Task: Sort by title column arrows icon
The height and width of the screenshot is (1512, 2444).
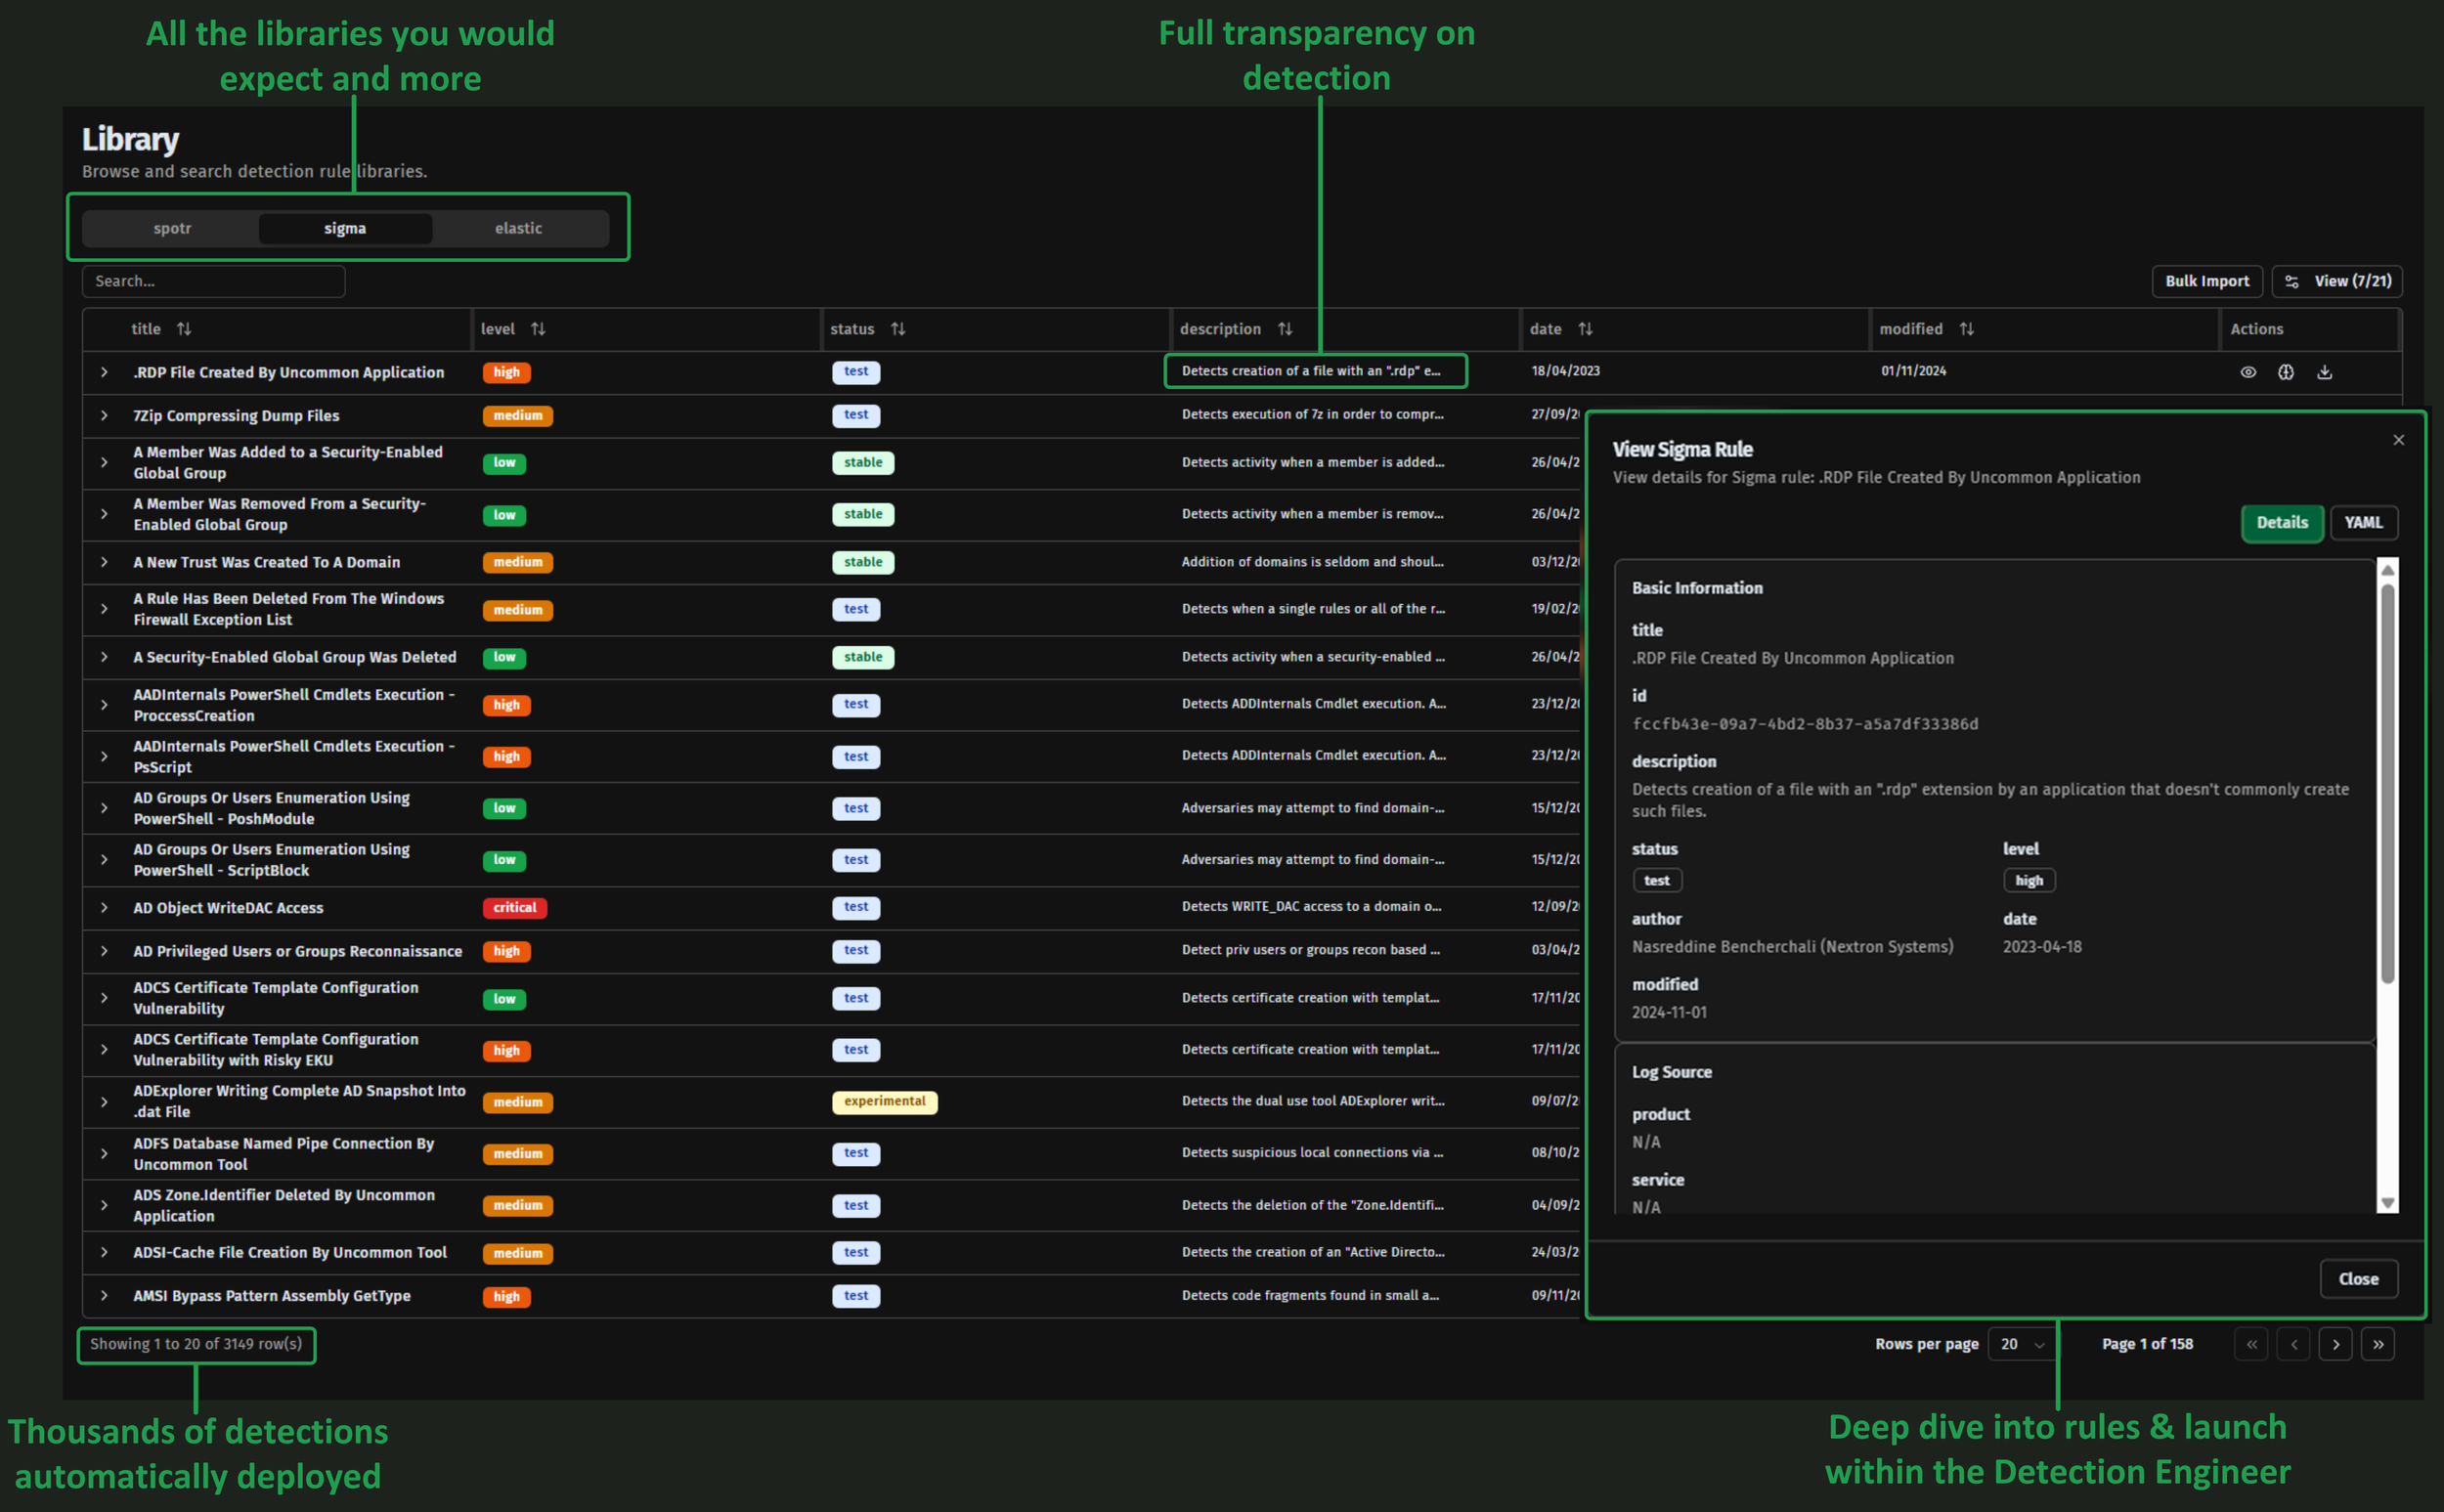Action: (x=184, y=329)
